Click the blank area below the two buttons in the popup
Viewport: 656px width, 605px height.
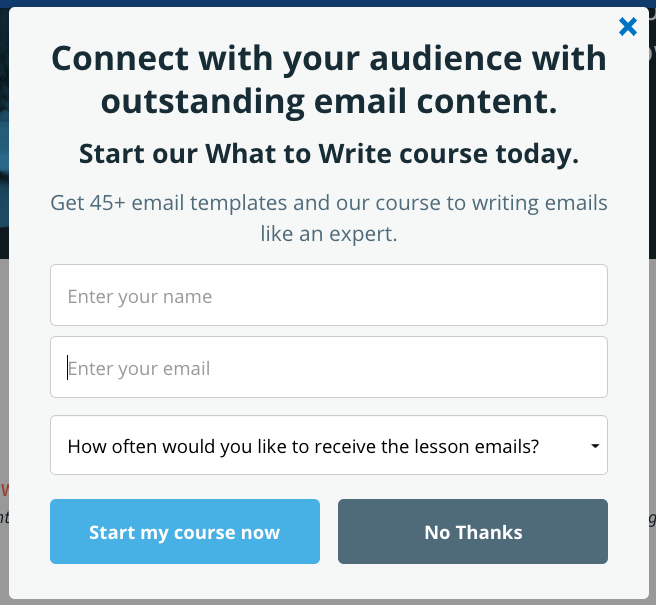pos(329,582)
